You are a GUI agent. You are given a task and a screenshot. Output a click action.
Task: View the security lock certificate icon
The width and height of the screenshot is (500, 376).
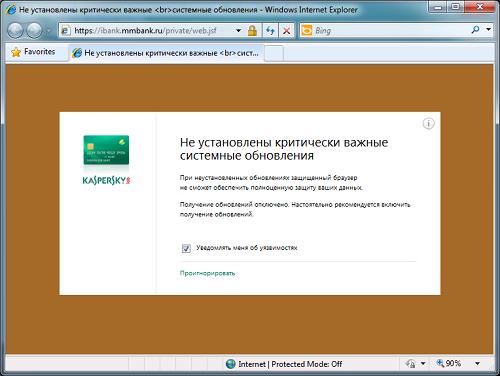pyautogui.click(x=252, y=31)
